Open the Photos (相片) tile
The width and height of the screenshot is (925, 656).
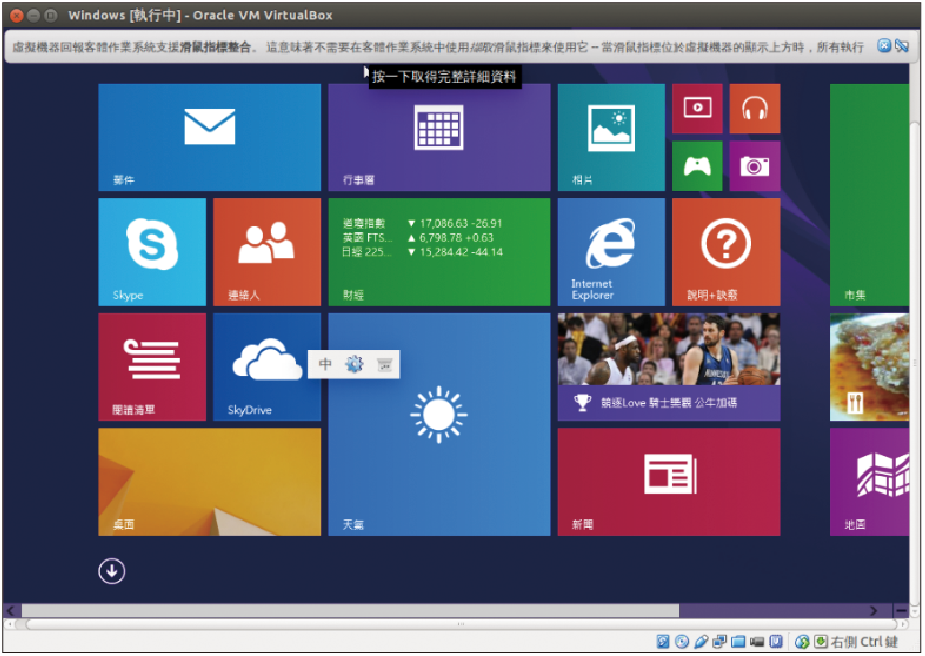(x=611, y=137)
